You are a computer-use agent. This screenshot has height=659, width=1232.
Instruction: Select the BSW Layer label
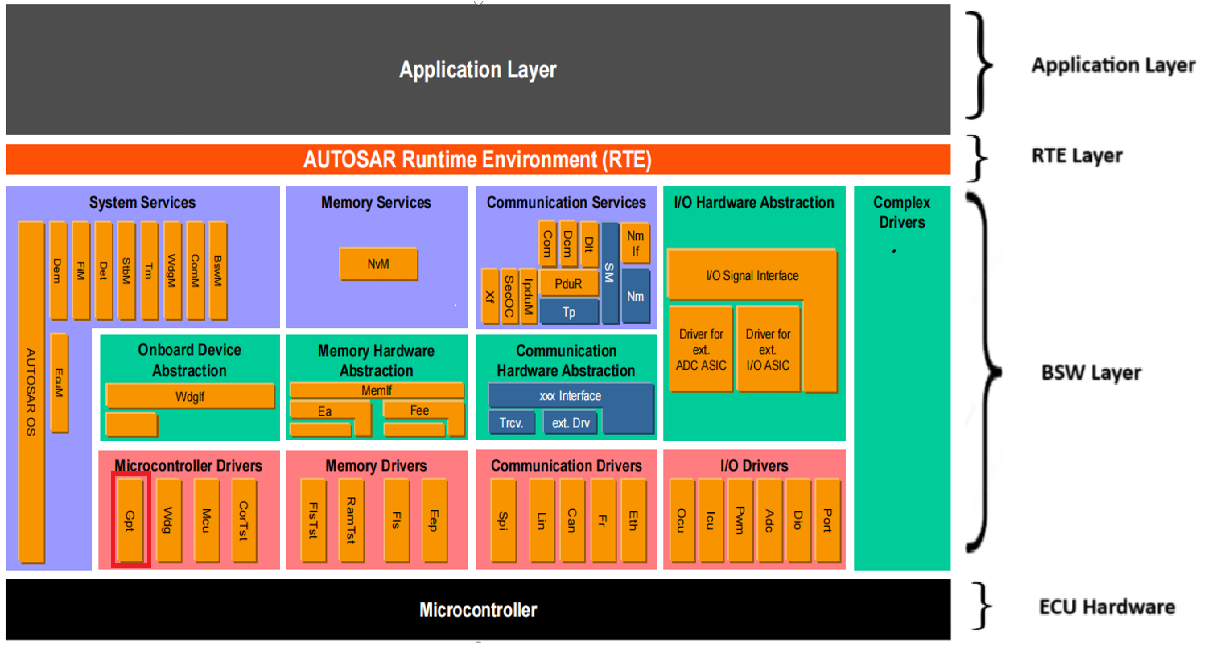tap(1090, 373)
